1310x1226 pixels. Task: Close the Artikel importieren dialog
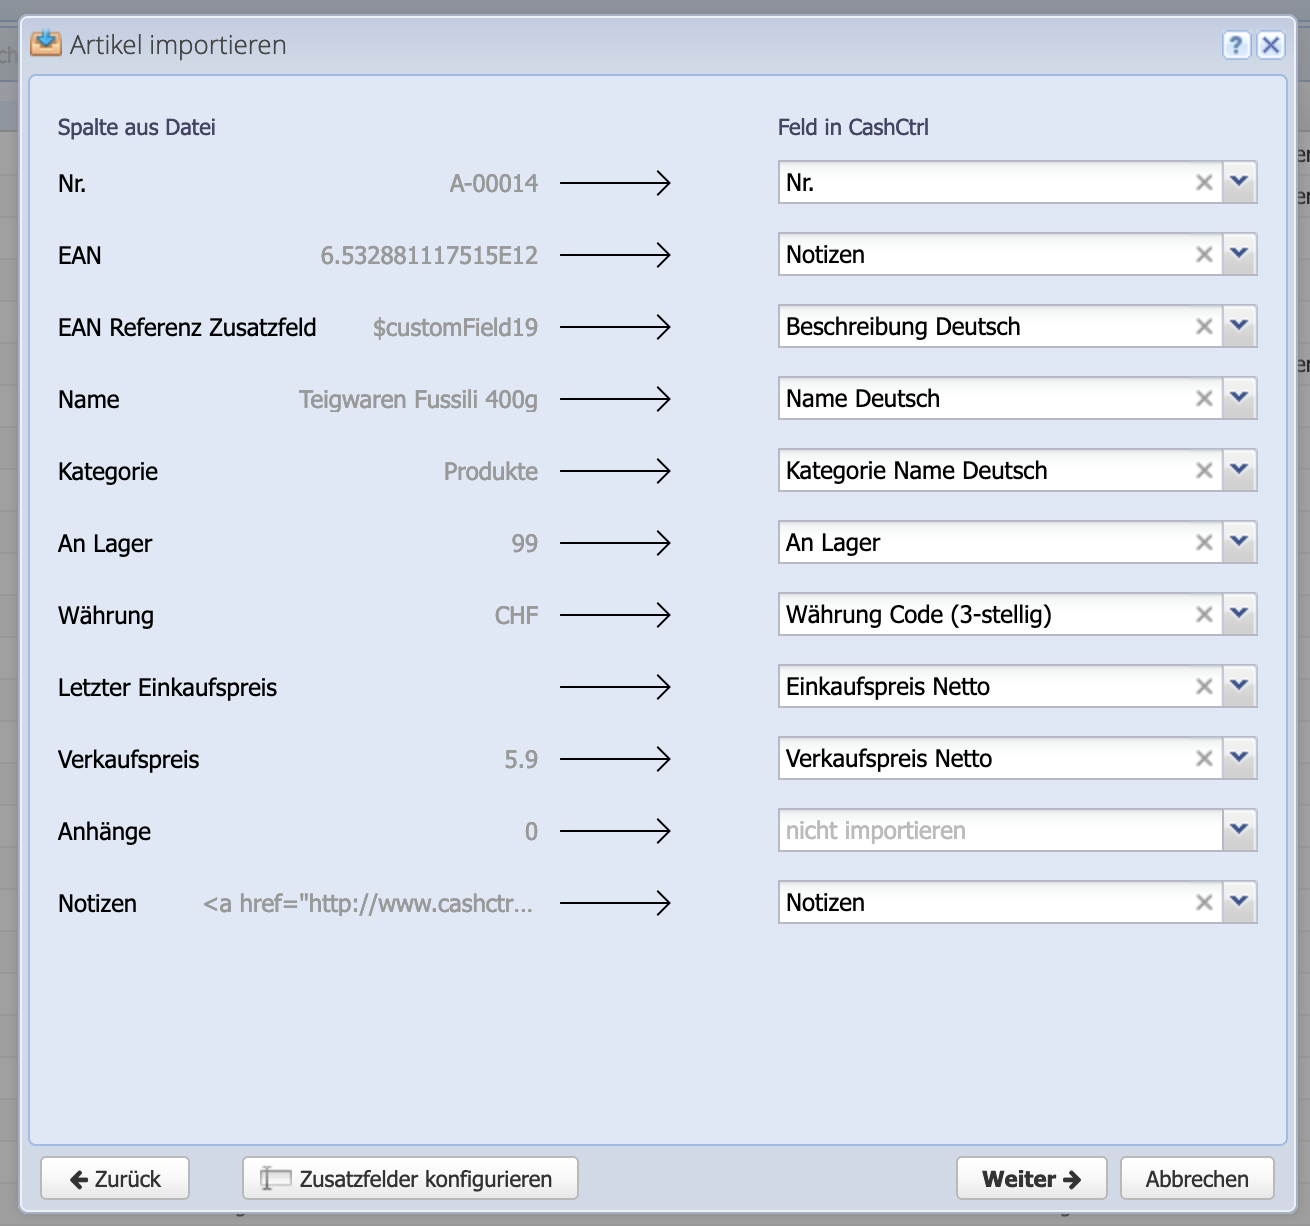click(1271, 45)
